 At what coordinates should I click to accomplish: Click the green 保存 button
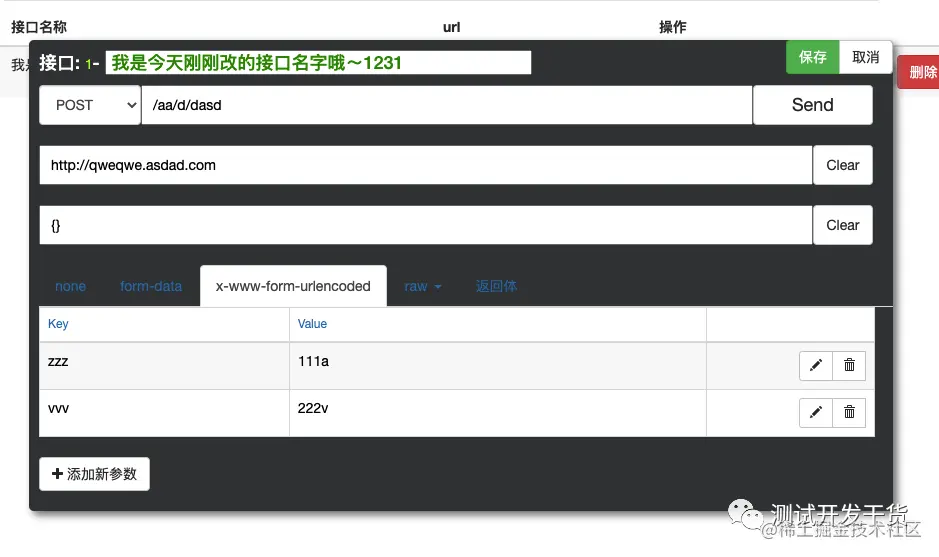point(813,57)
